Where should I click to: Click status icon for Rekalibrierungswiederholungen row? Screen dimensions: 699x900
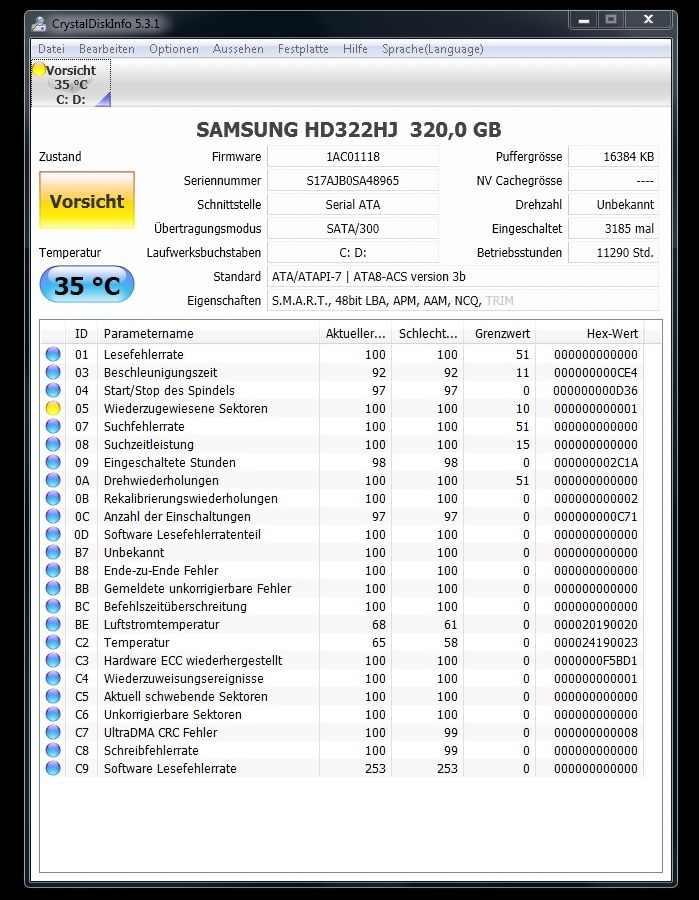(x=53, y=498)
